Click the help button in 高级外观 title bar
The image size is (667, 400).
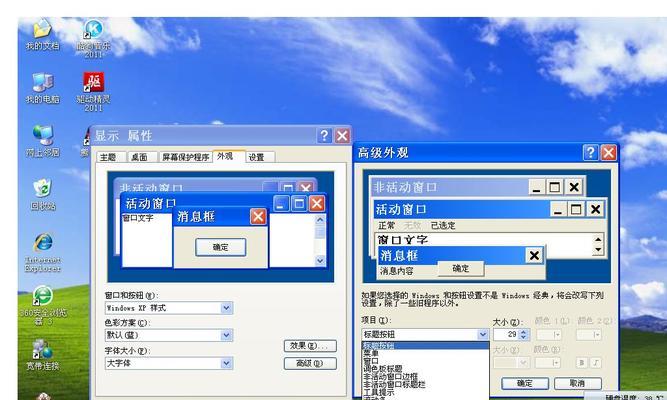591,153
